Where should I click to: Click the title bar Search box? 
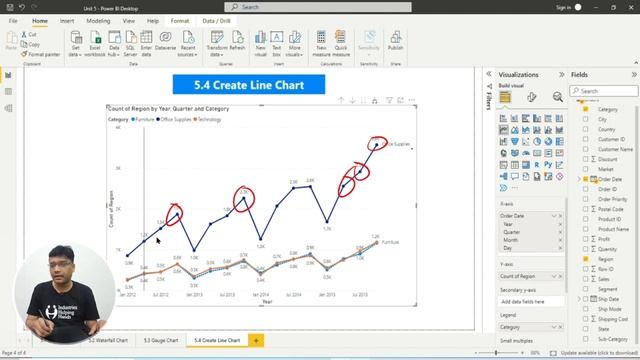[x=318, y=7]
